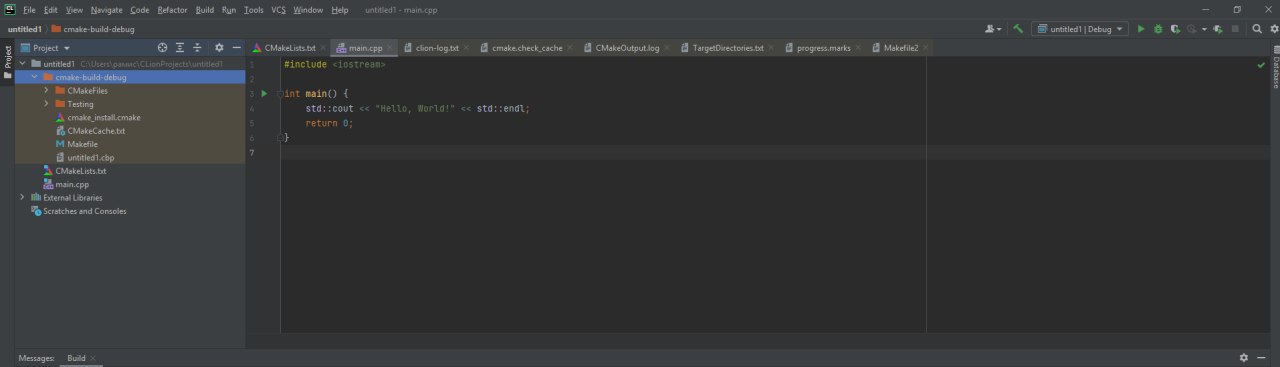Switch to CMakeOutput.log editor tab
This screenshot has width=1280, height=367.
coord(627,47)
